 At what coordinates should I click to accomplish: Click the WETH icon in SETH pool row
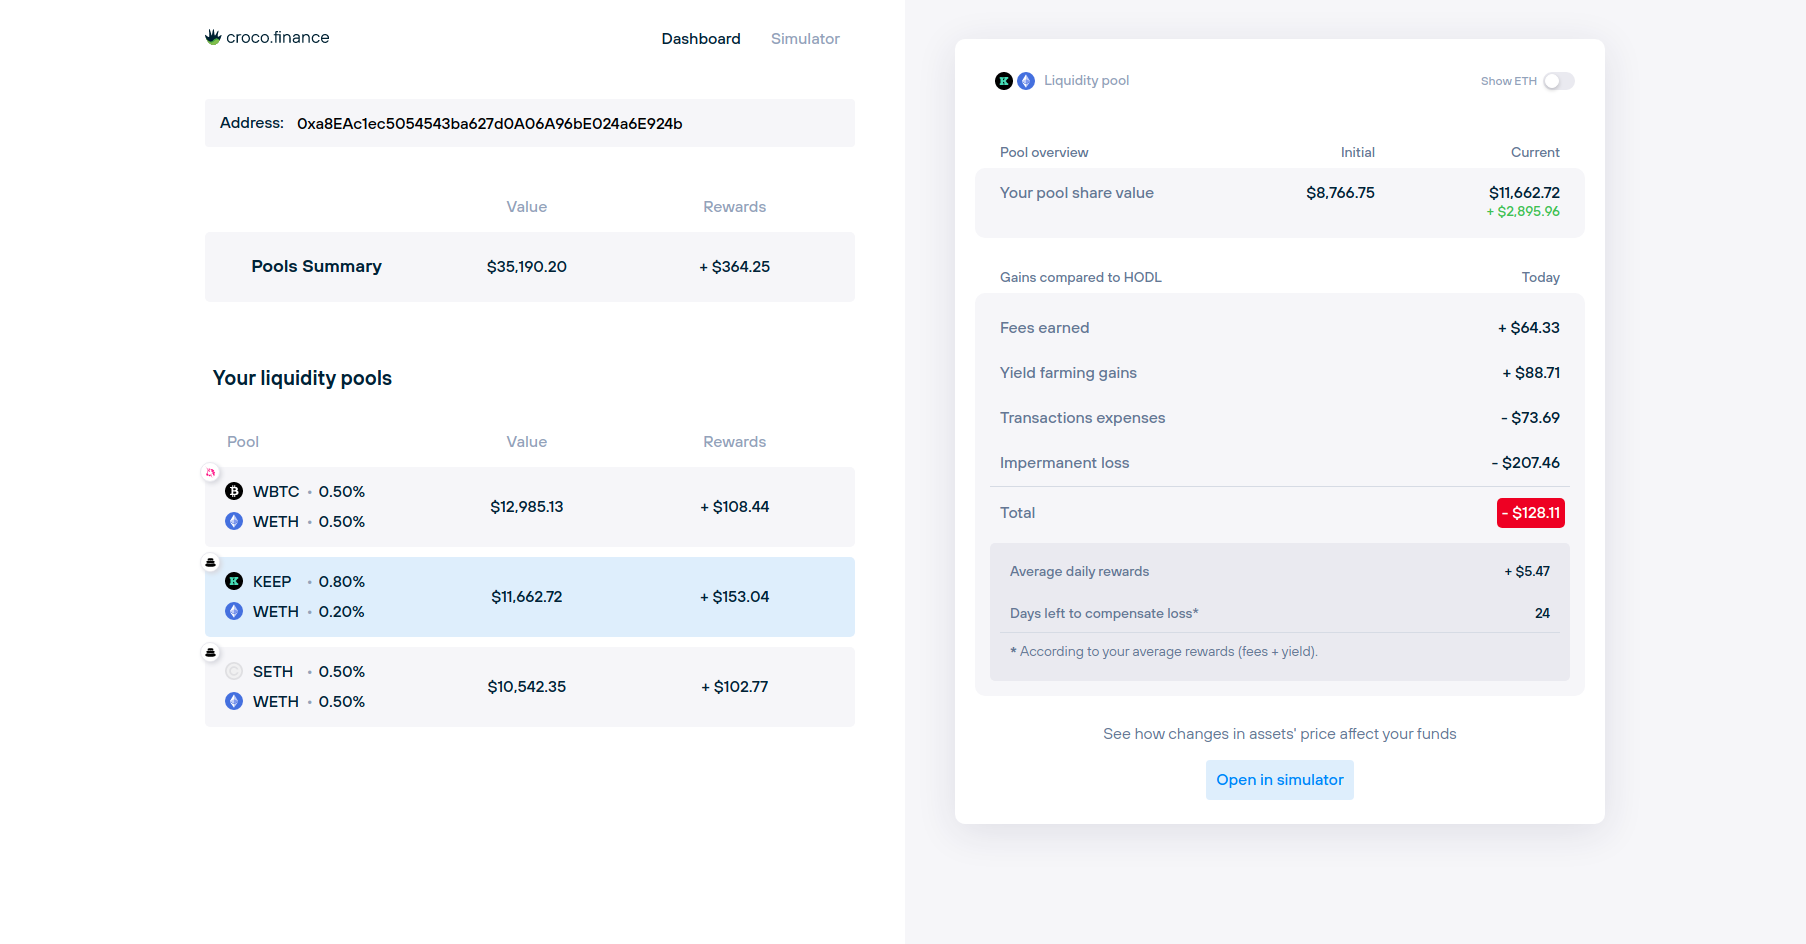tap(234, 701)
